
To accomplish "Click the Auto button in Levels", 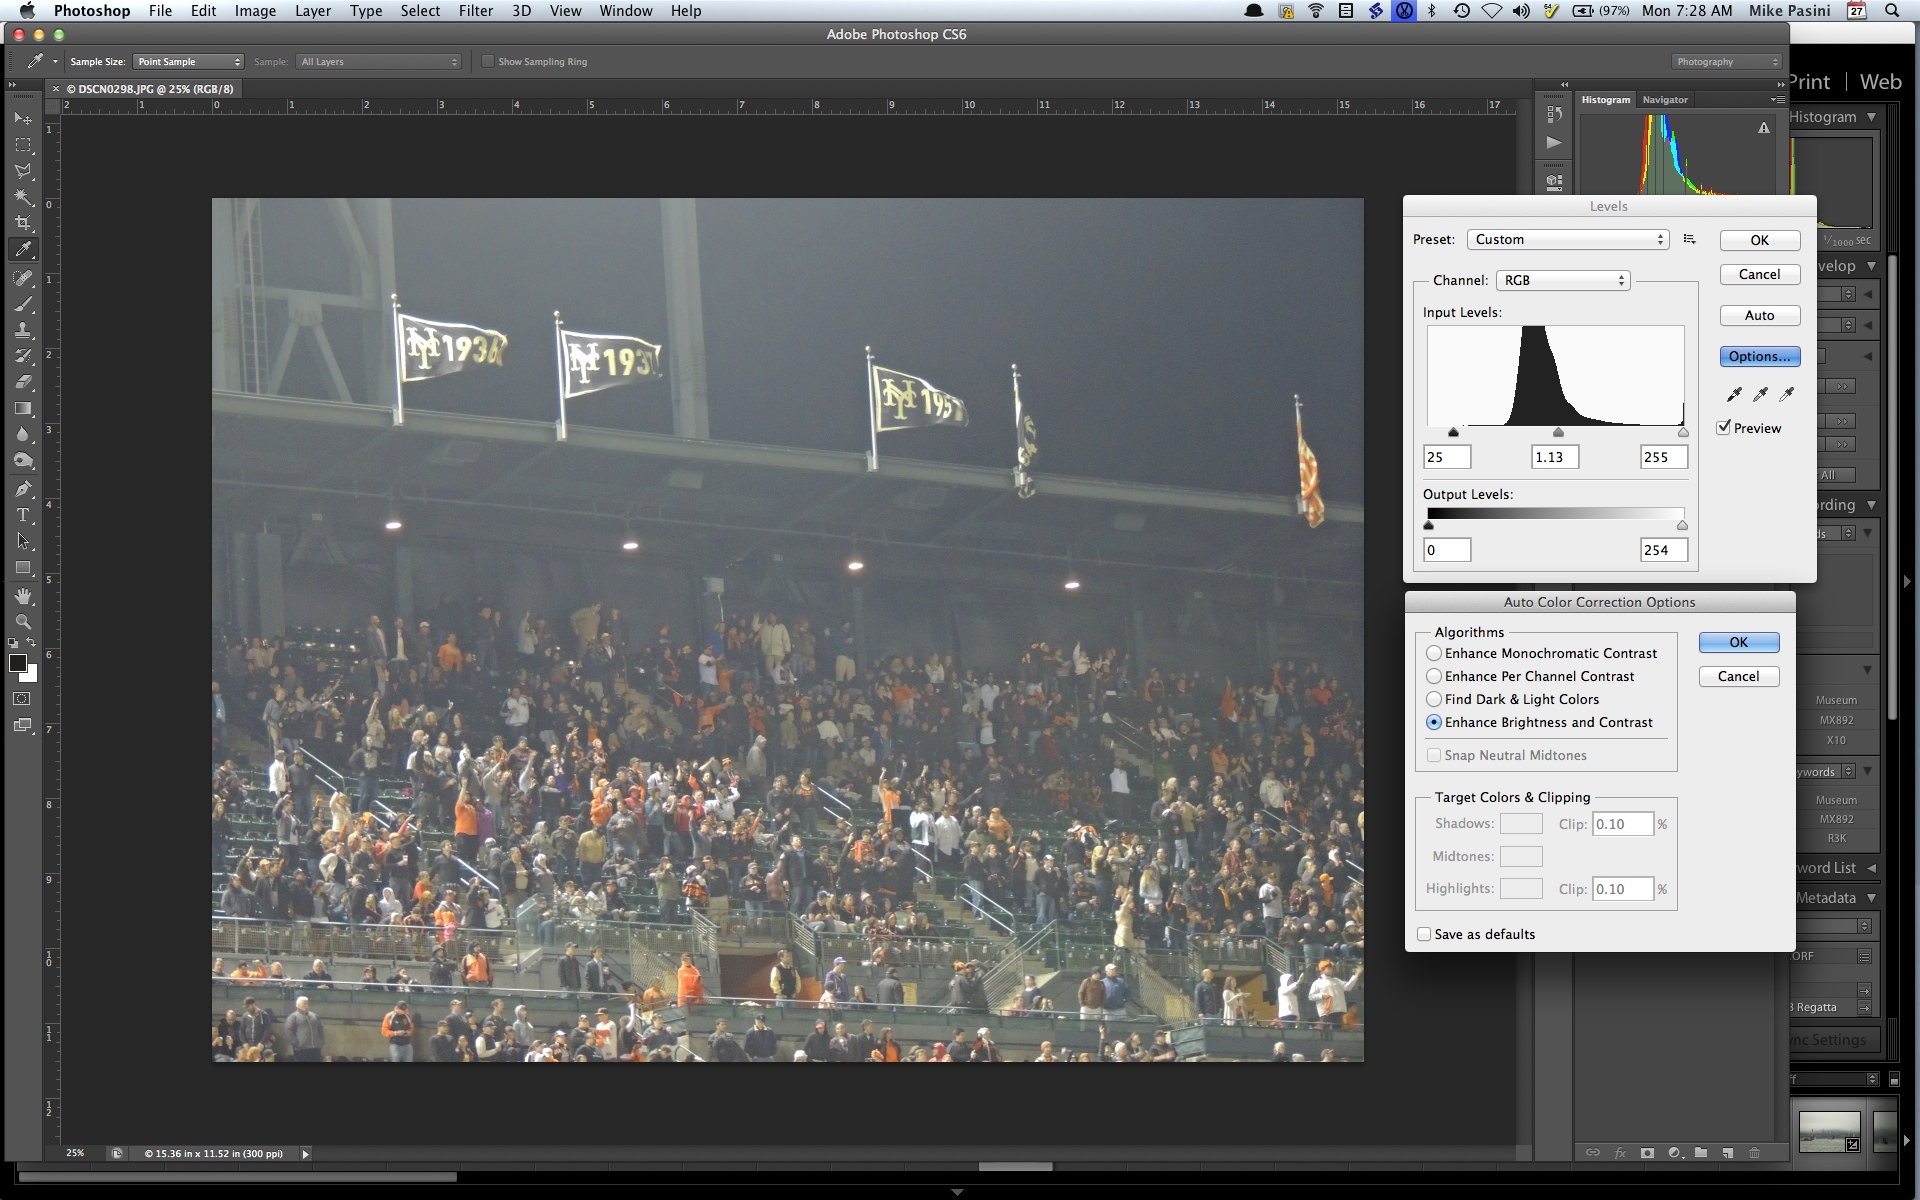I will [x=1759, y=315].
